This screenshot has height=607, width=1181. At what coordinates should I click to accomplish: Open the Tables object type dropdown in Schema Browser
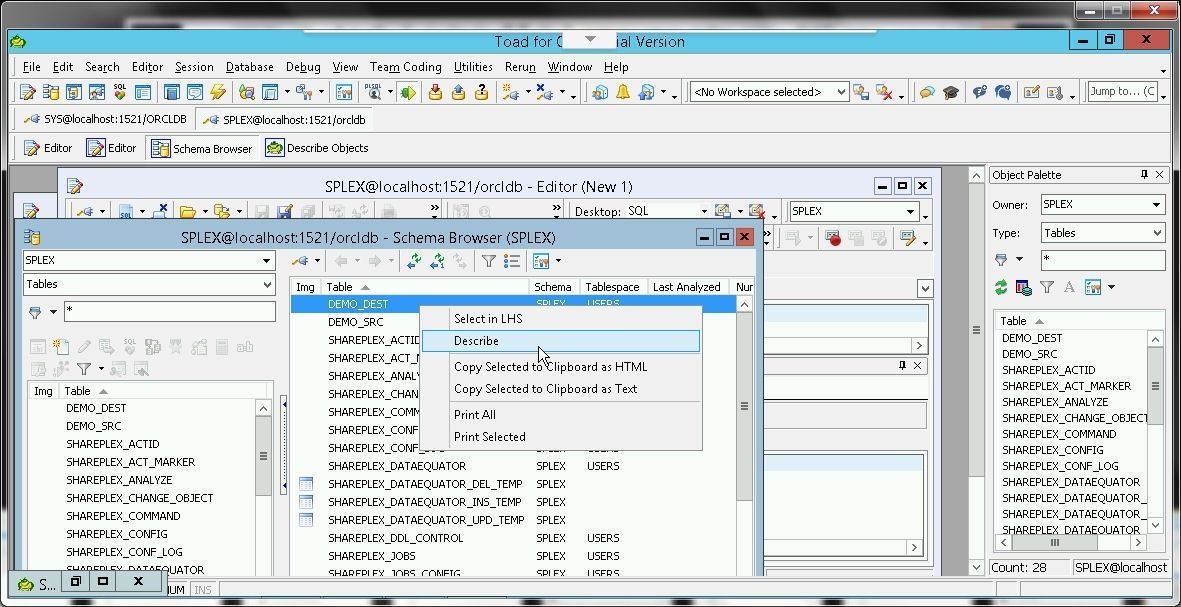(267, 285)
